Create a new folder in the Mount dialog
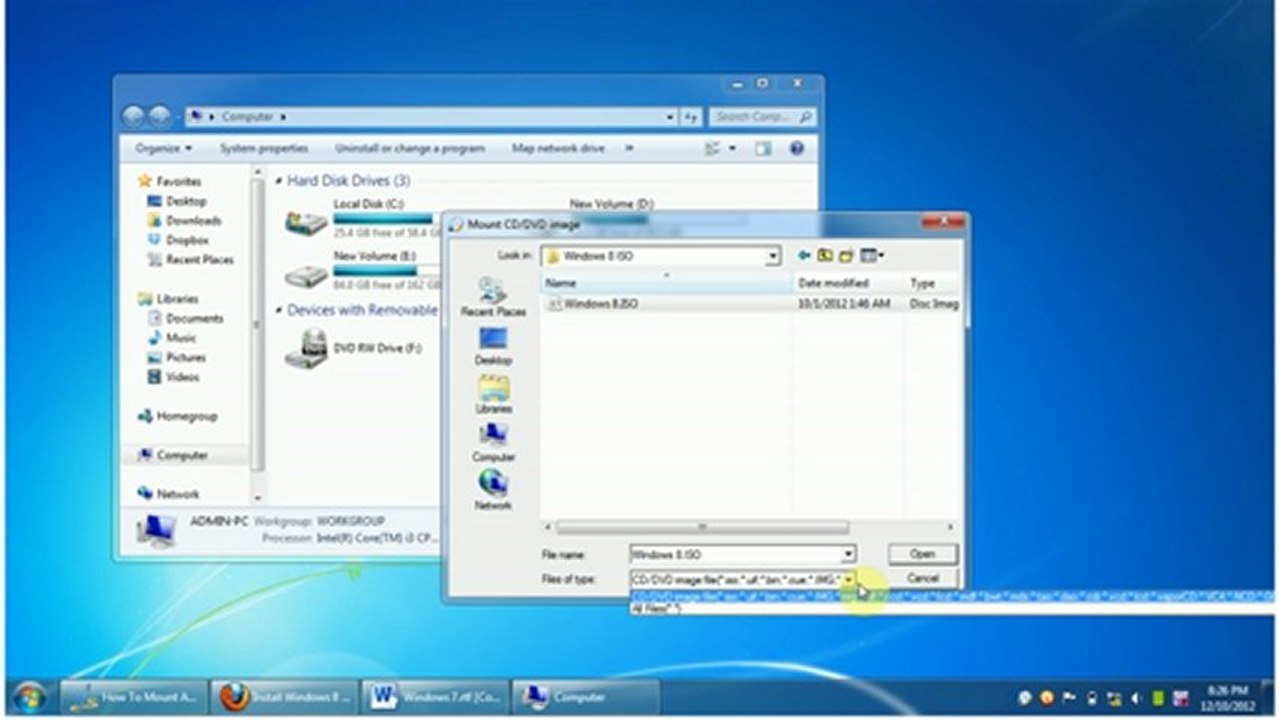 [846, 256]
